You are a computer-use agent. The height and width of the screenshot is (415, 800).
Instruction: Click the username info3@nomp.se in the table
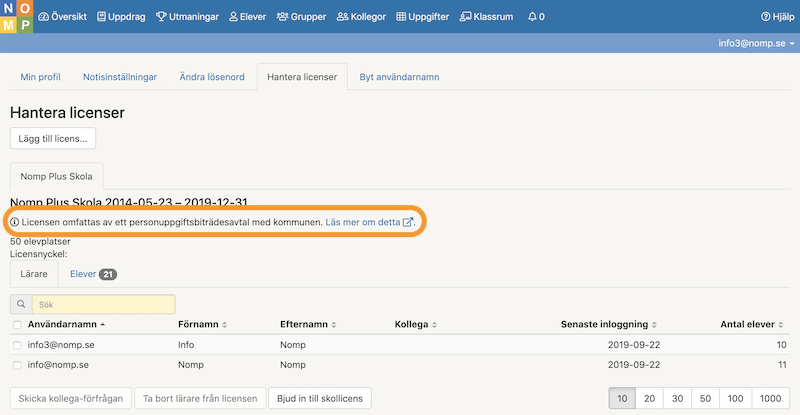click(x=61, y=345)
